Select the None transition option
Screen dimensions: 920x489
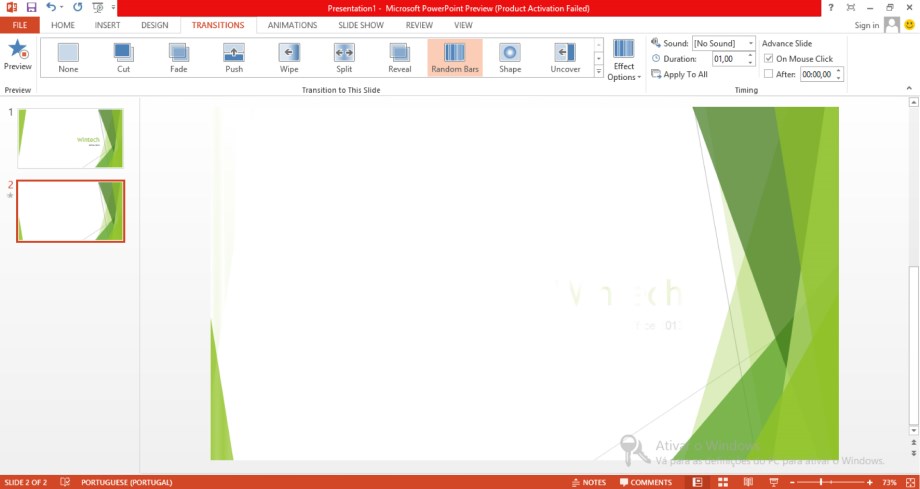click(68, 58)
